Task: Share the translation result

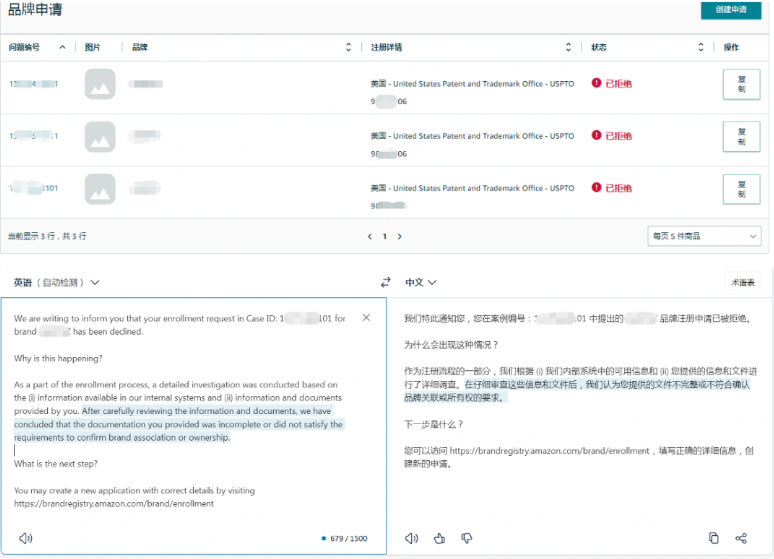Action: (741, 538)
